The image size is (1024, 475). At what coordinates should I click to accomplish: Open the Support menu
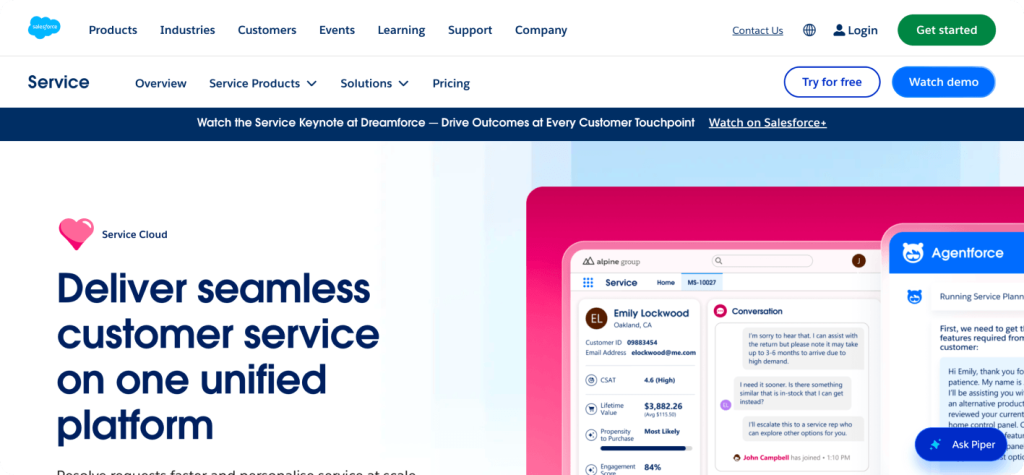tap(470, 30)
